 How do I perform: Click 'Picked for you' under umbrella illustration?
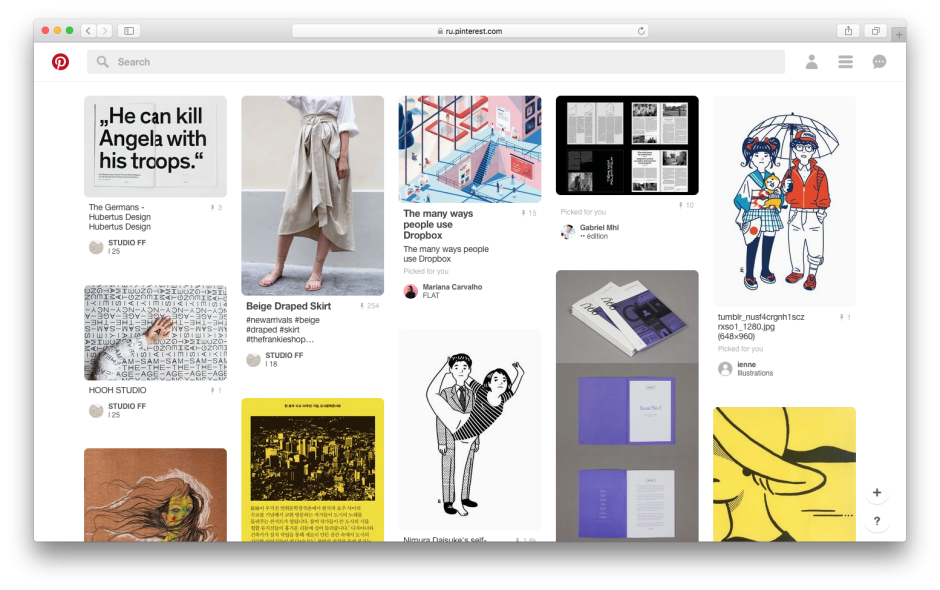tap(740, 349)
